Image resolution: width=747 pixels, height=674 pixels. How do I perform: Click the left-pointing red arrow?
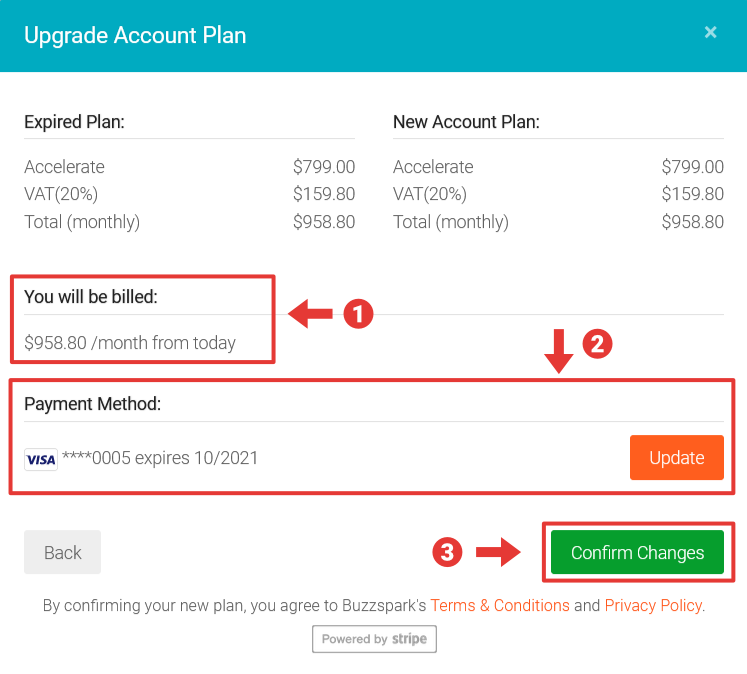(311, 315)
